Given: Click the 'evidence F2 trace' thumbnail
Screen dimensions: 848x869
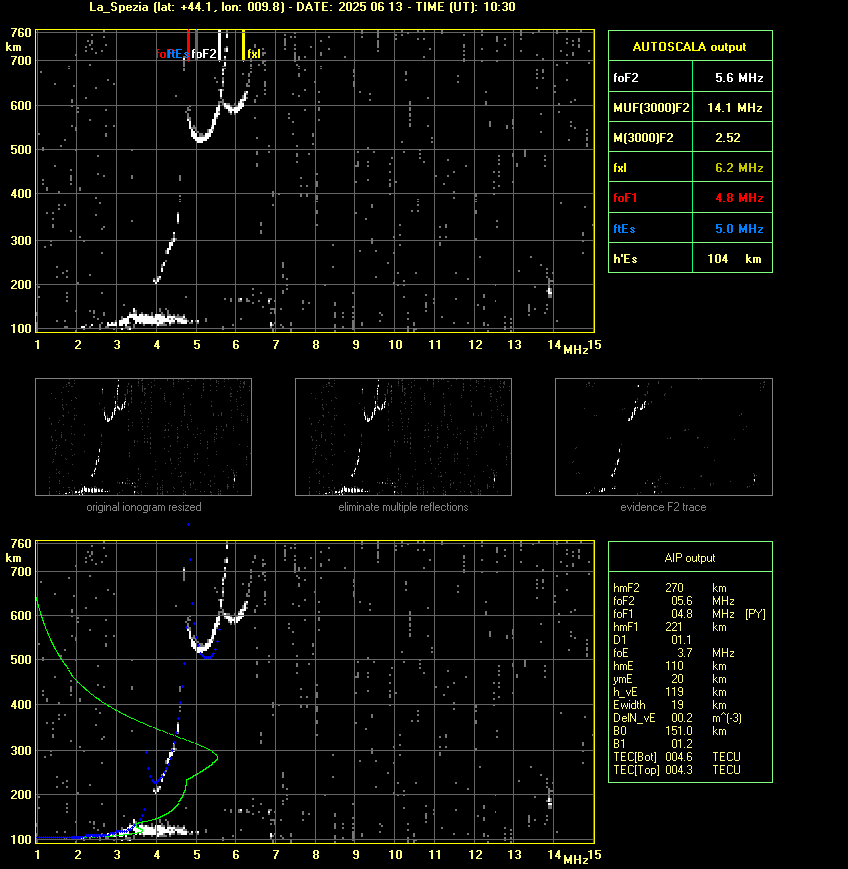Looking at the screenshot, I should 664,437.
